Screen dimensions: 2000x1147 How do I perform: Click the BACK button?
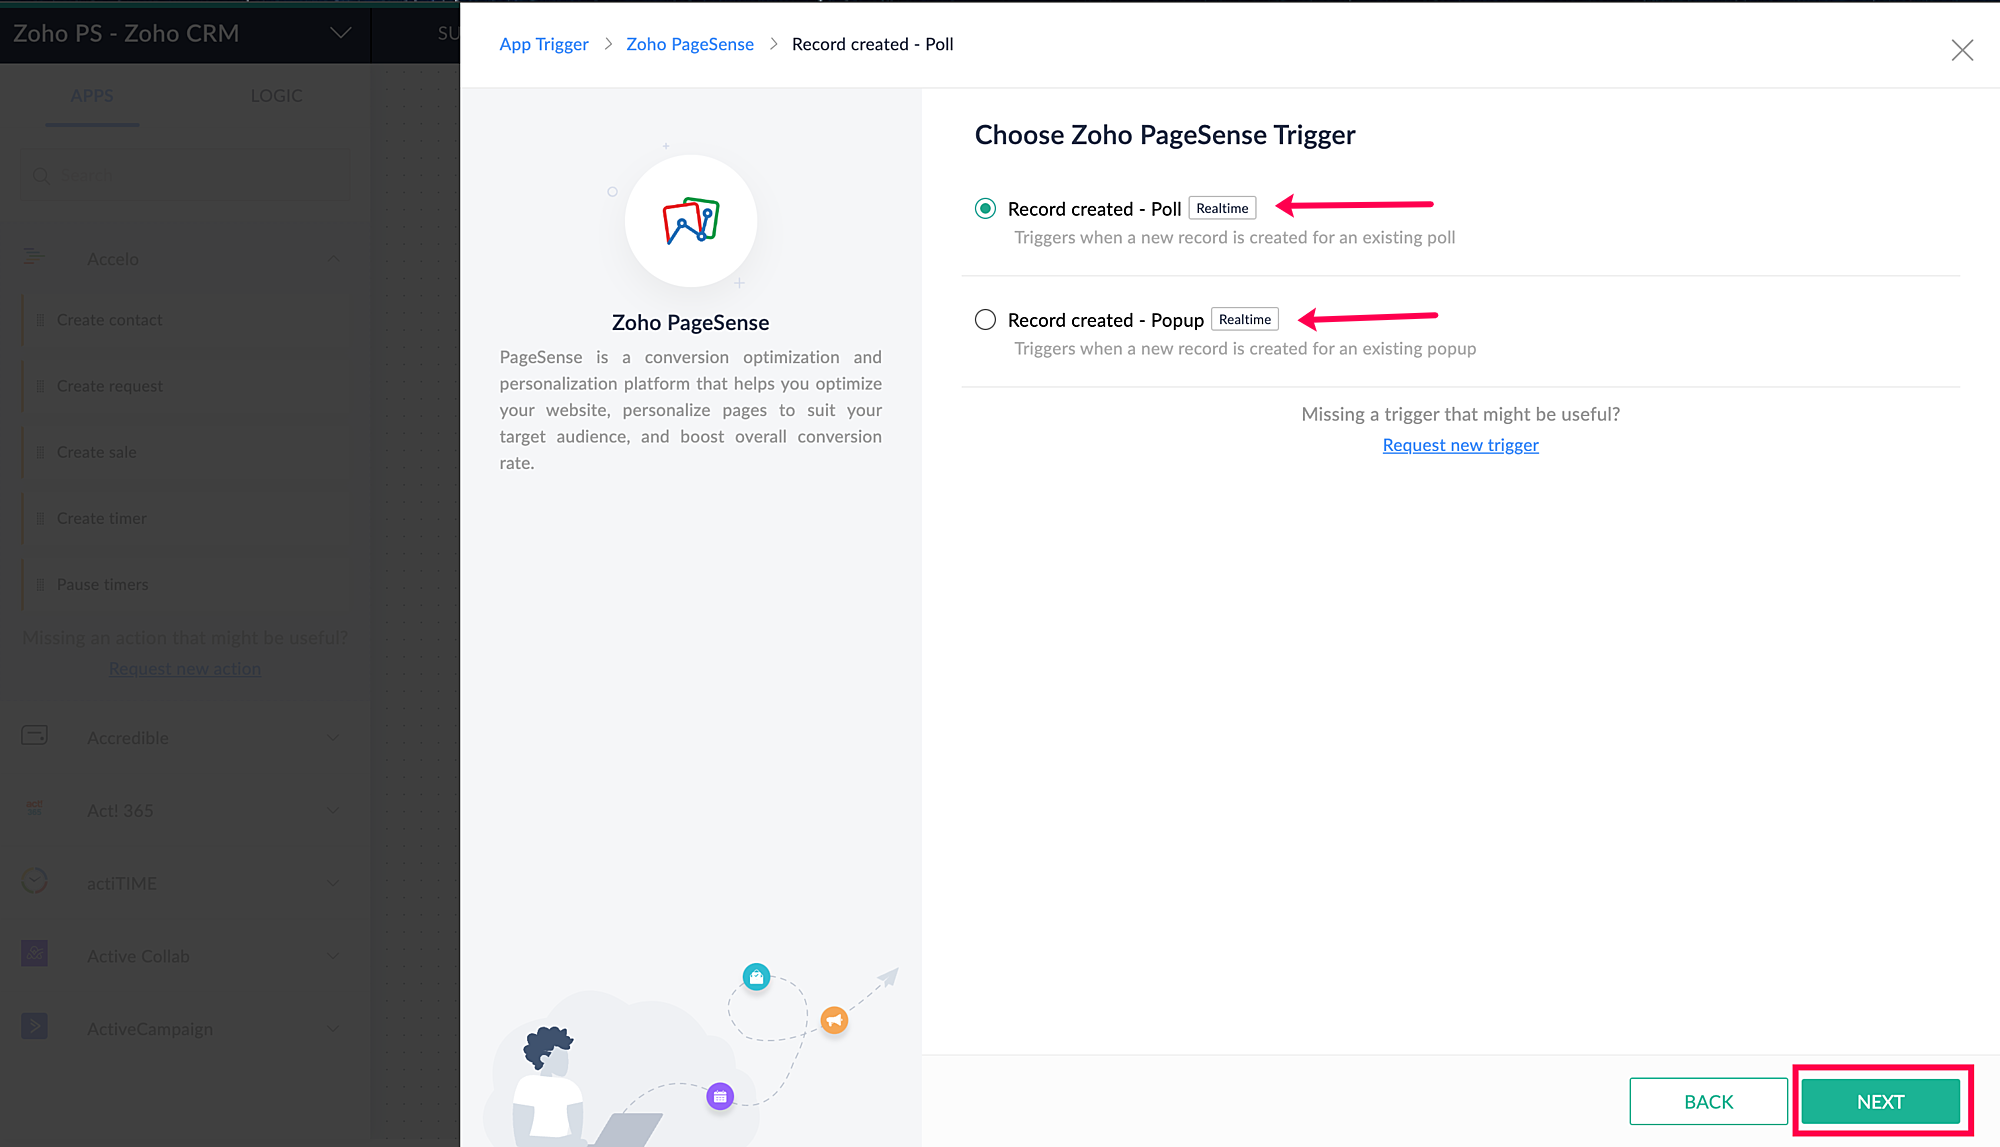pyautogui.click(x=1708, y=1101)
